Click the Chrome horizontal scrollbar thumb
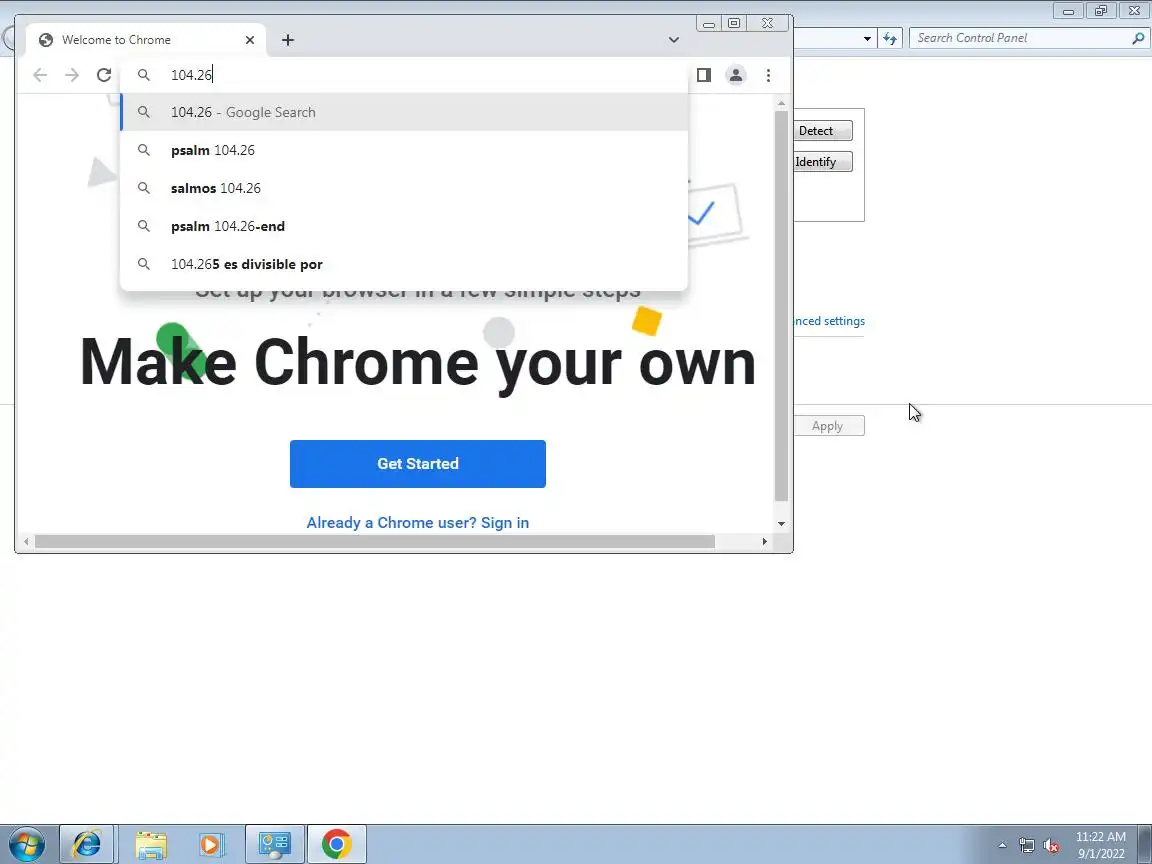Screen dimensions: 1152x864 [x=375, y=541]
